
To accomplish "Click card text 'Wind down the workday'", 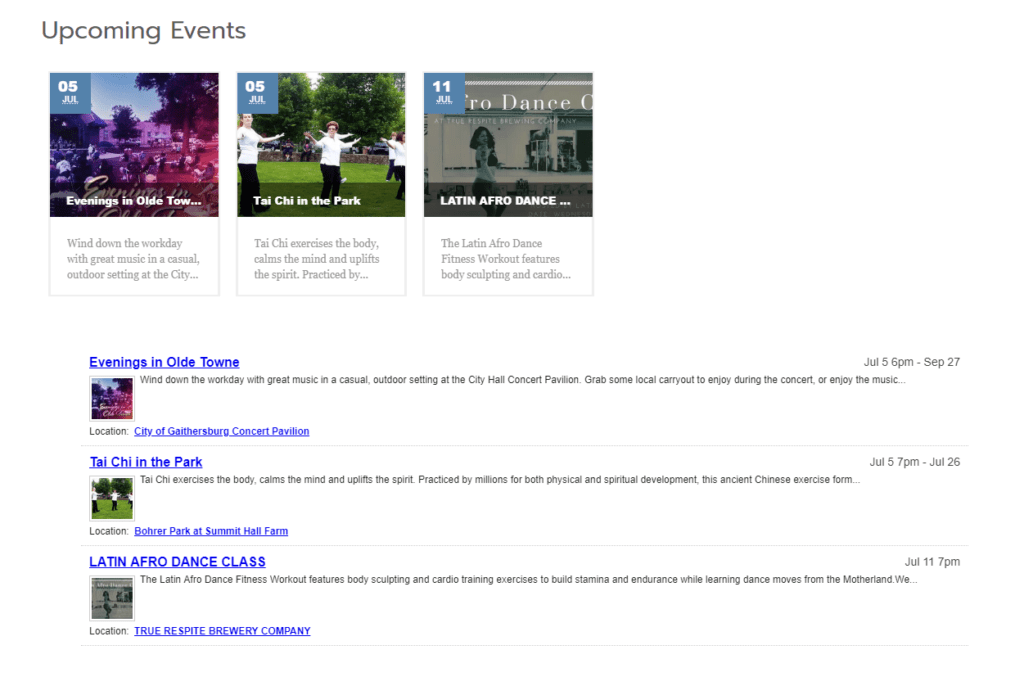I will pos(124,244).
